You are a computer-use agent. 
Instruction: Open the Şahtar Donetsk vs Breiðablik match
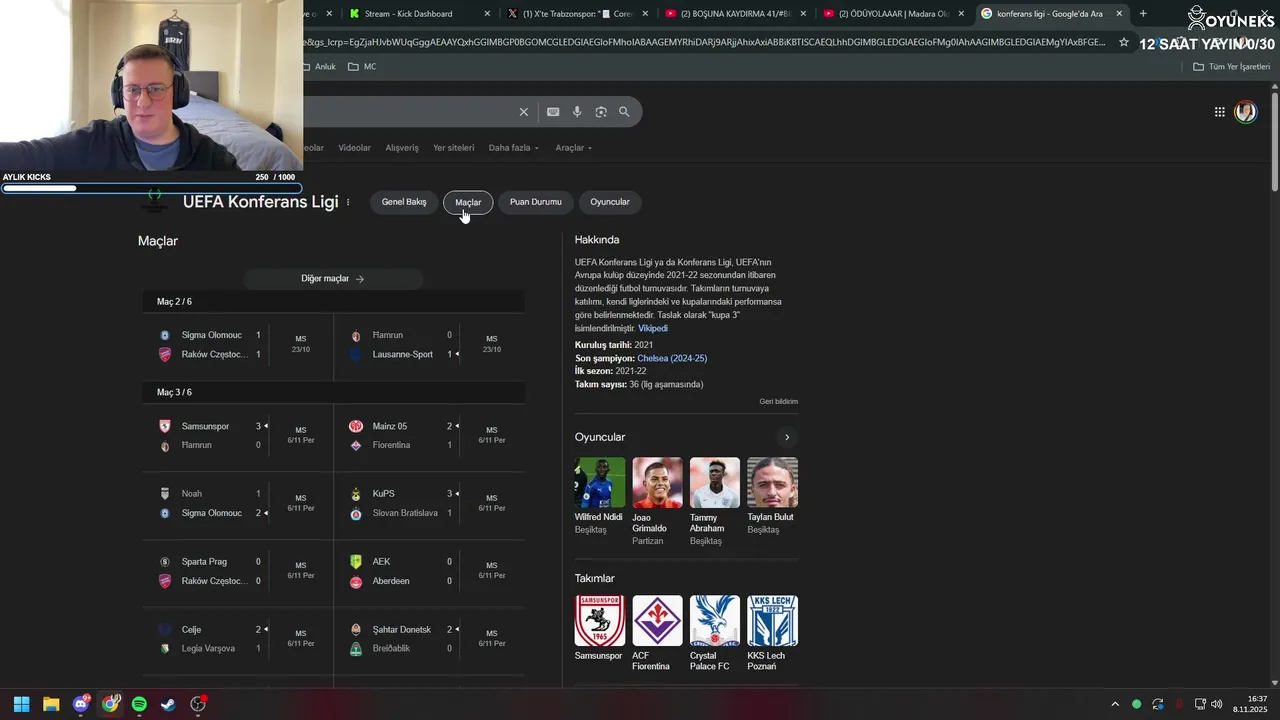[x=430, y=639]
